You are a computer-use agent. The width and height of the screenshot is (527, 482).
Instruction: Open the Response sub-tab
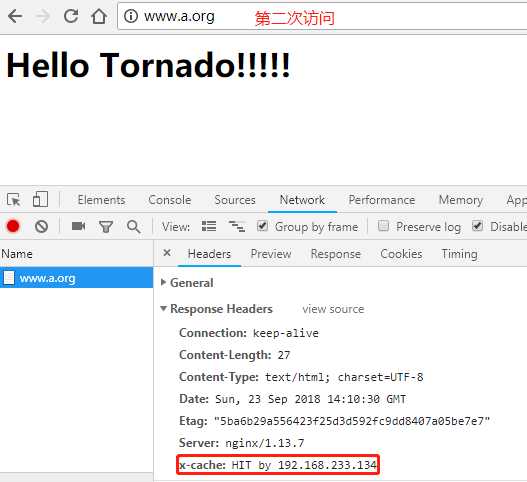point(335,254)
